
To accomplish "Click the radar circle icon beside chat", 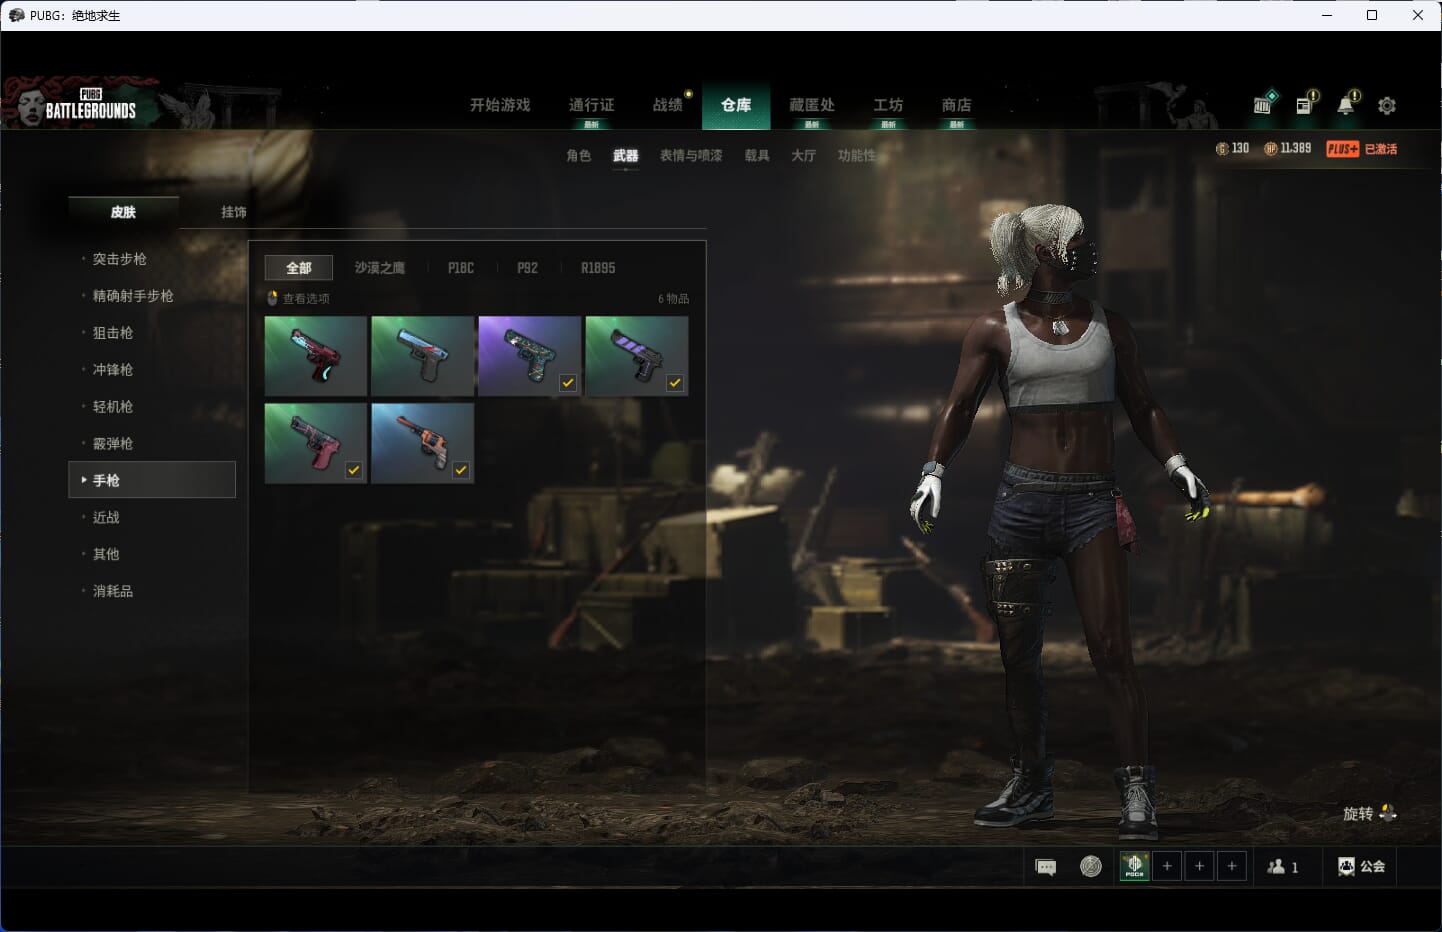I will [x=1091, y=866].
